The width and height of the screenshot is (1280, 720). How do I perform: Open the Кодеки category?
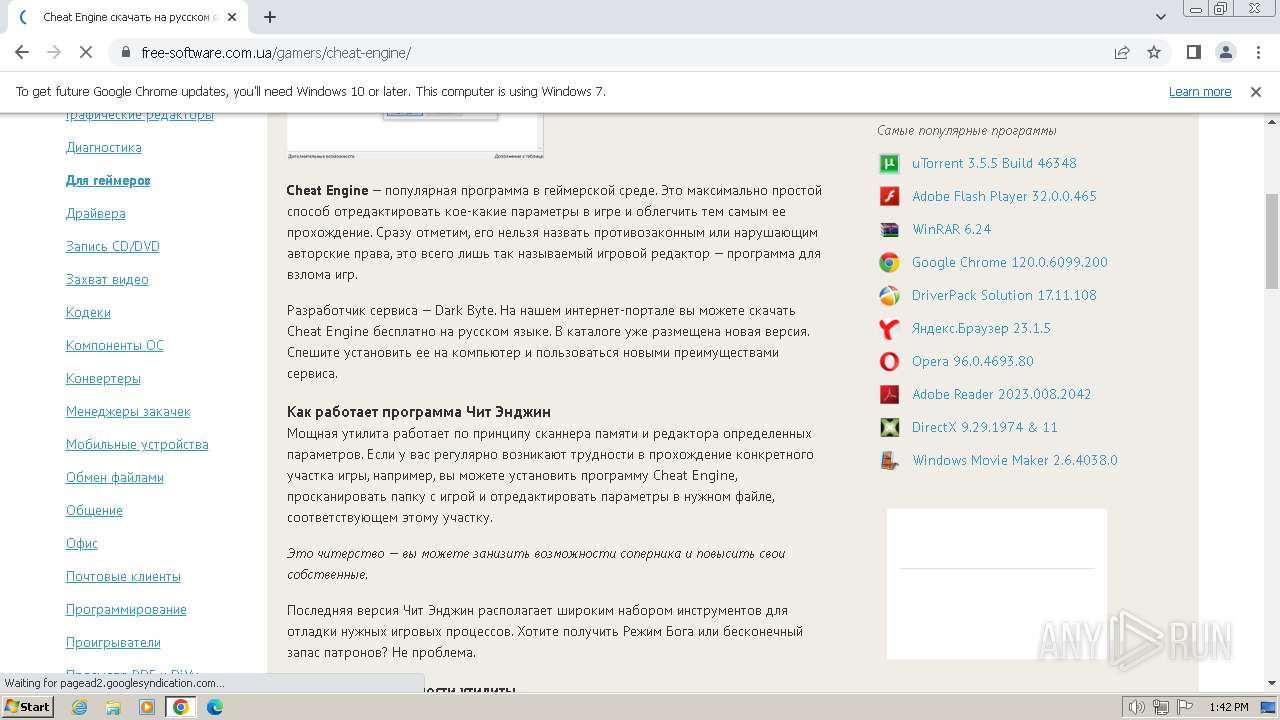[88, 312]
